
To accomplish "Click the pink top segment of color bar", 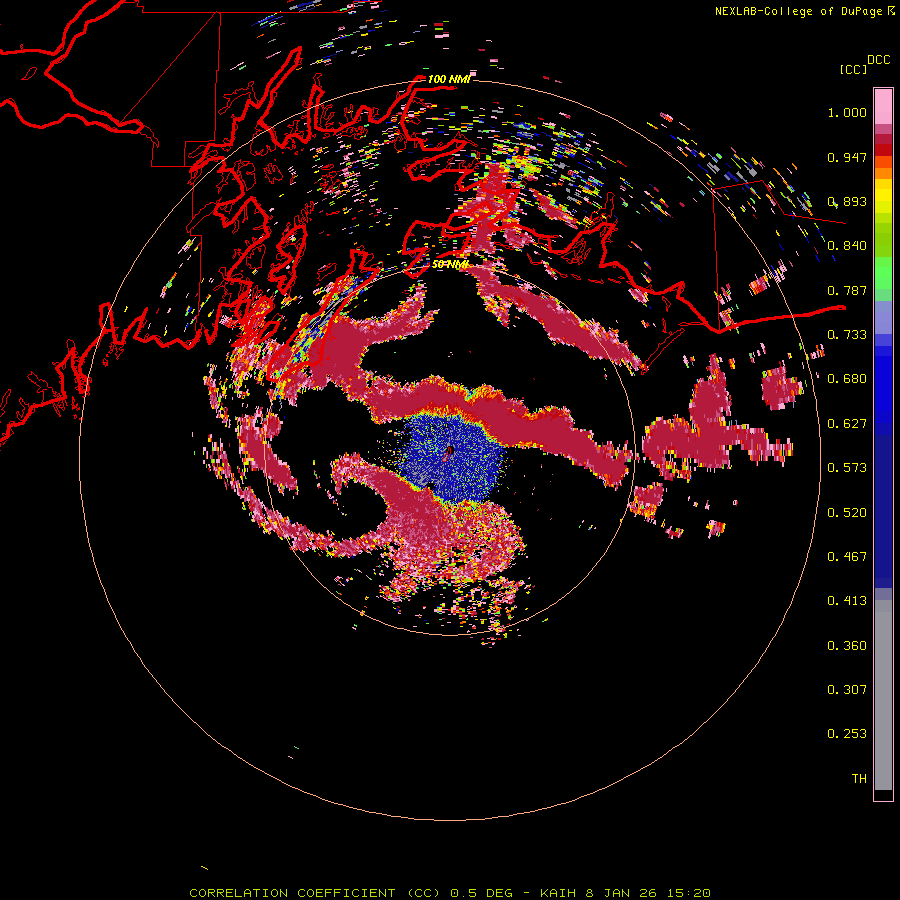I will pyautogui.click(x=883, y=107).
